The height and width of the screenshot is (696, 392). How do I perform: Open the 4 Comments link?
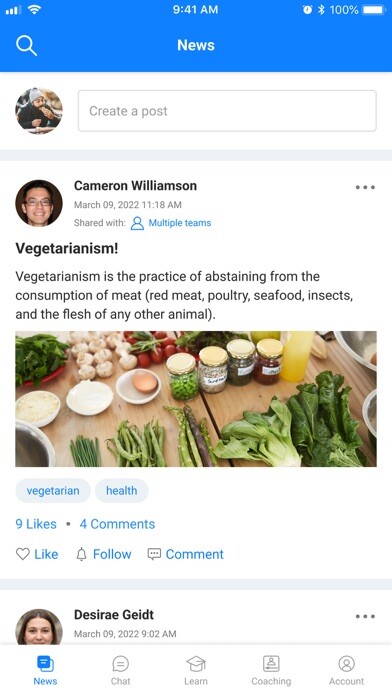pyautogui.click(x=117, y=524)
